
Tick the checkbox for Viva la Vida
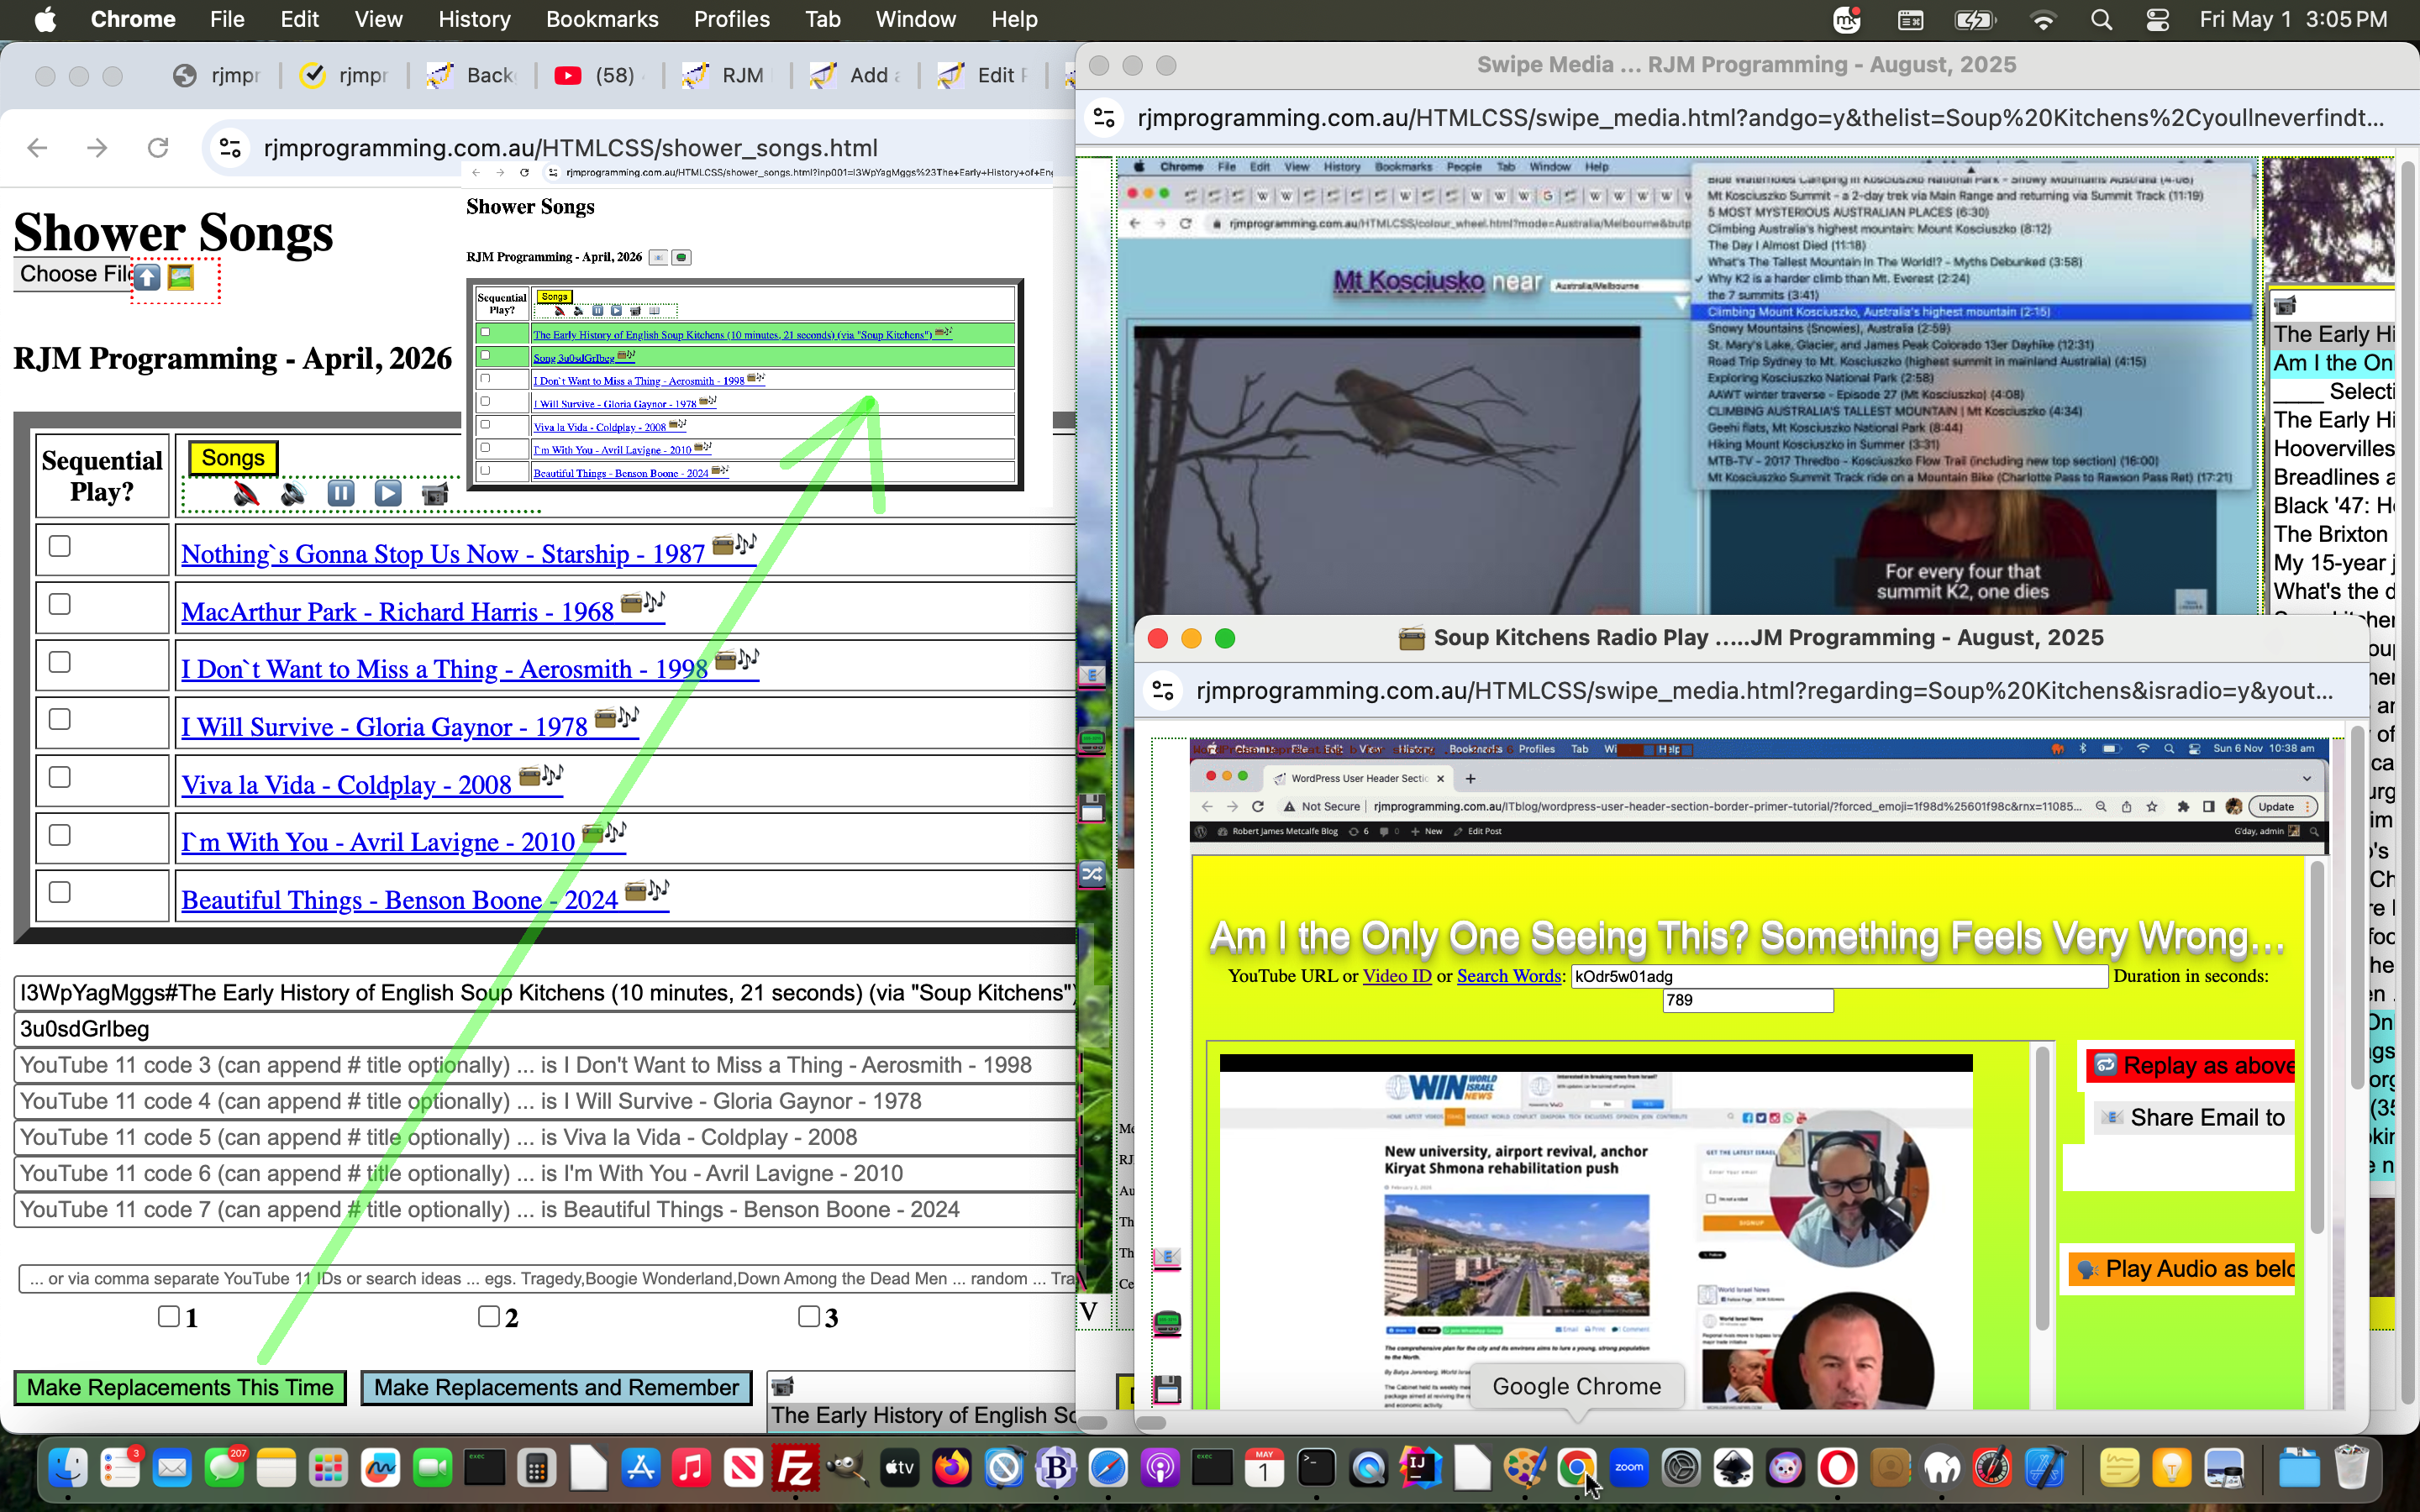60,777
